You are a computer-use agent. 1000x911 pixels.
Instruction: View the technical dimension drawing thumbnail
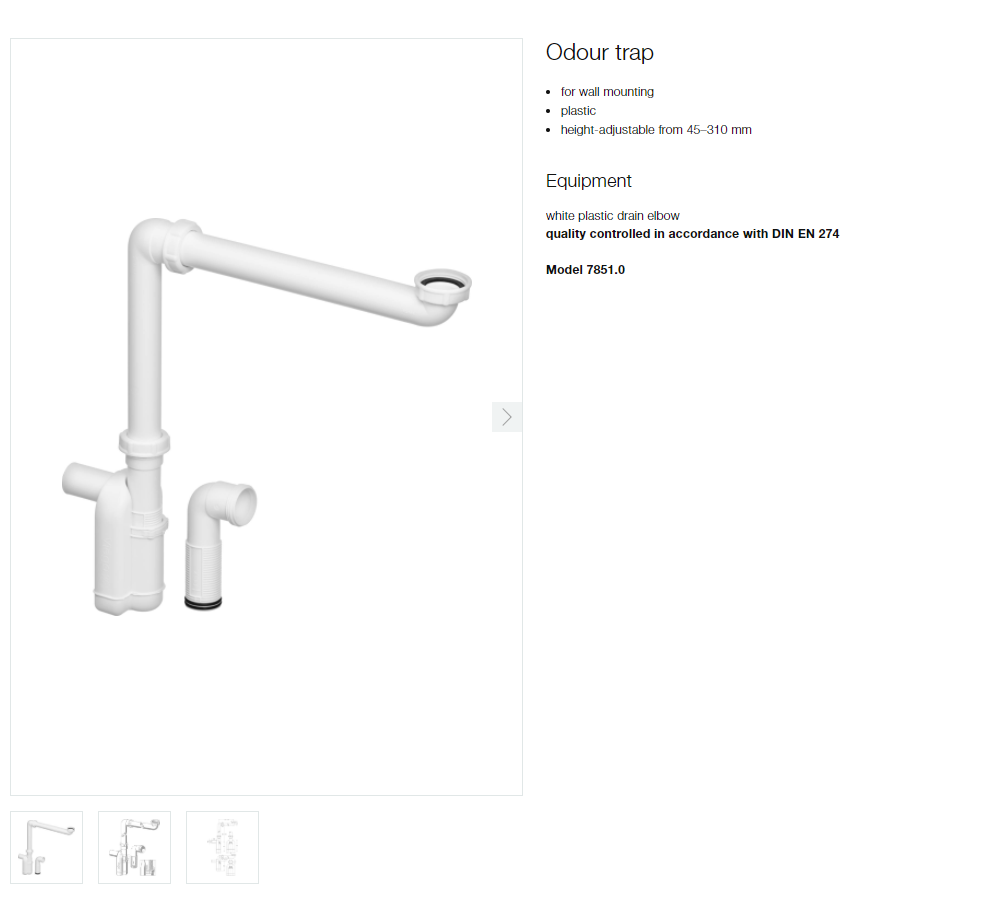pyautogui.click(x=223, y=847)
